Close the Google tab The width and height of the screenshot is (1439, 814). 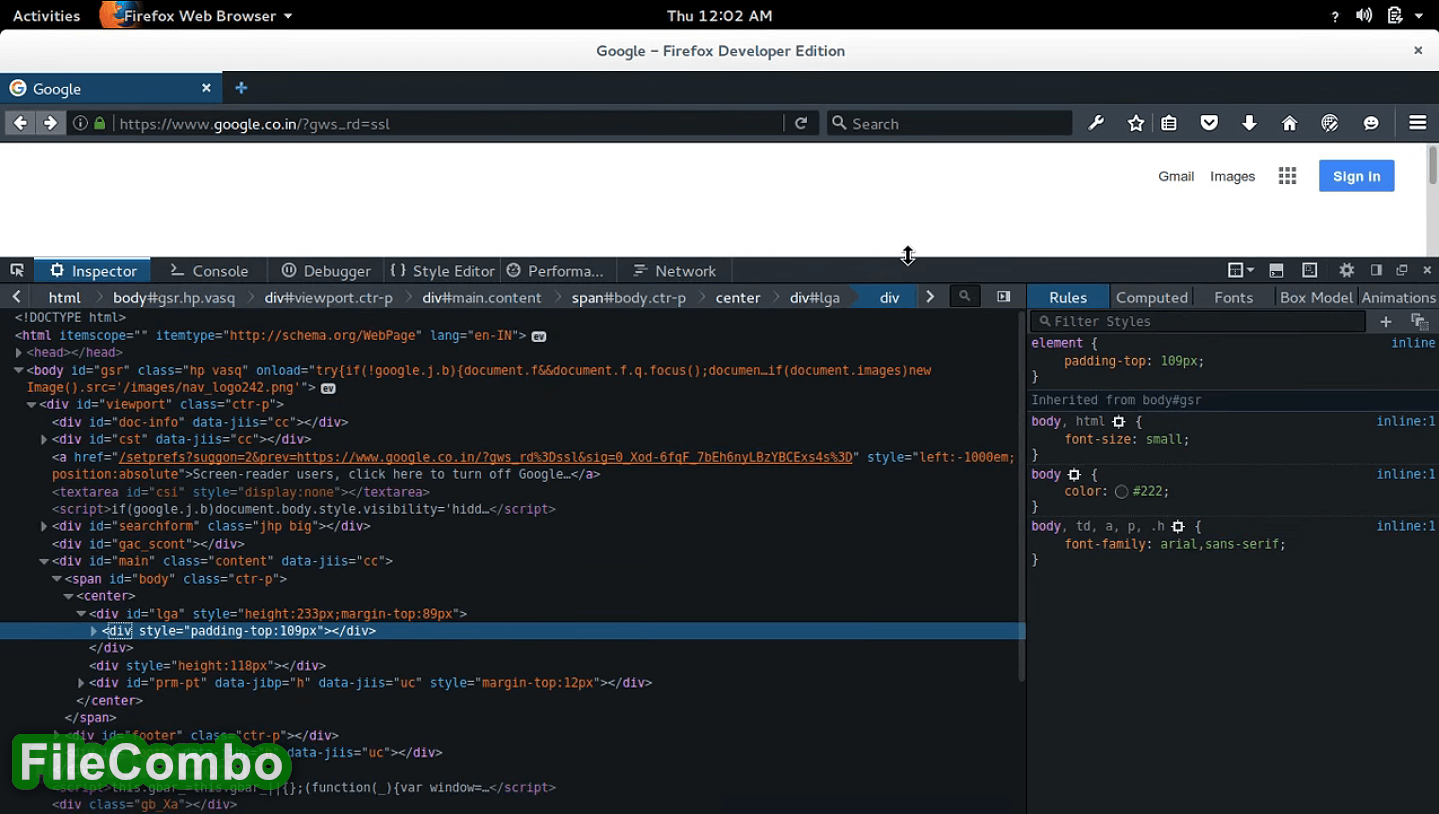pos(206,88)
